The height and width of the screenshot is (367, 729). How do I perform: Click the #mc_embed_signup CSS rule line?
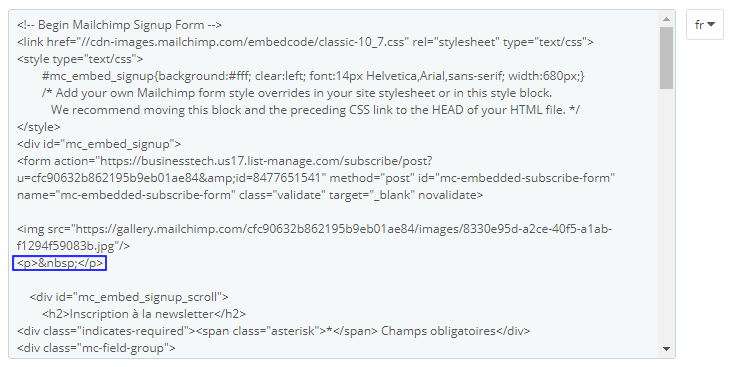coord(313,76)
